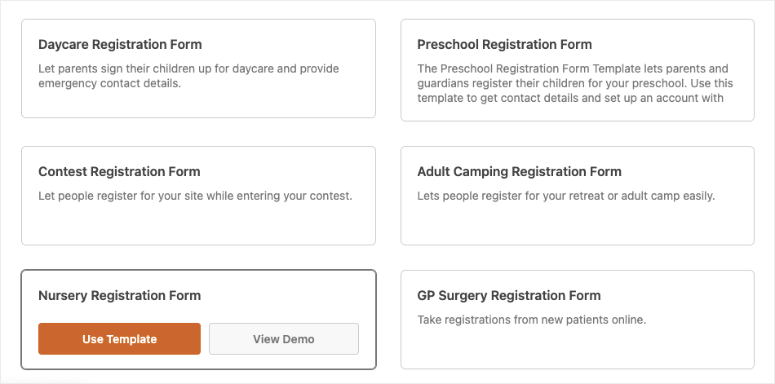The image size is (775, 384).
Task: Choose the Adult Camping Registration Form heading
Action: tap(519, 172)
